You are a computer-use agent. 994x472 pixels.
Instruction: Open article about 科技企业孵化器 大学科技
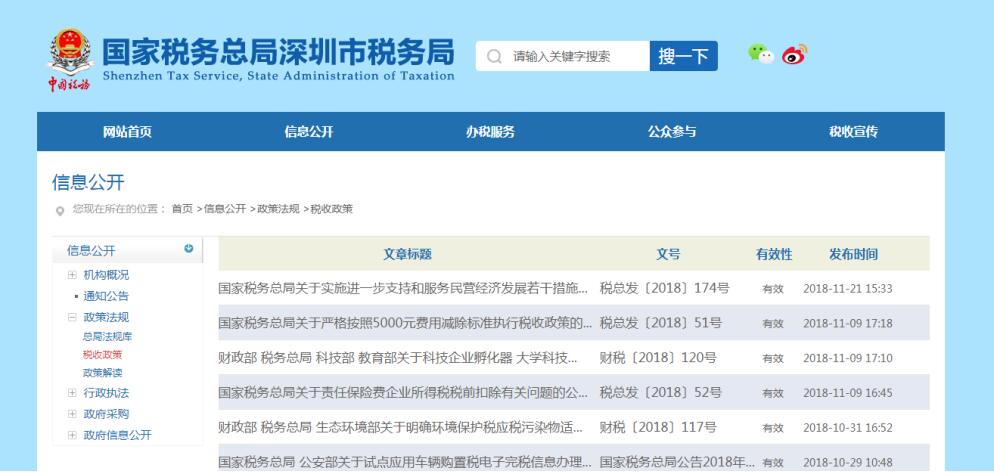tap(398, 358)
